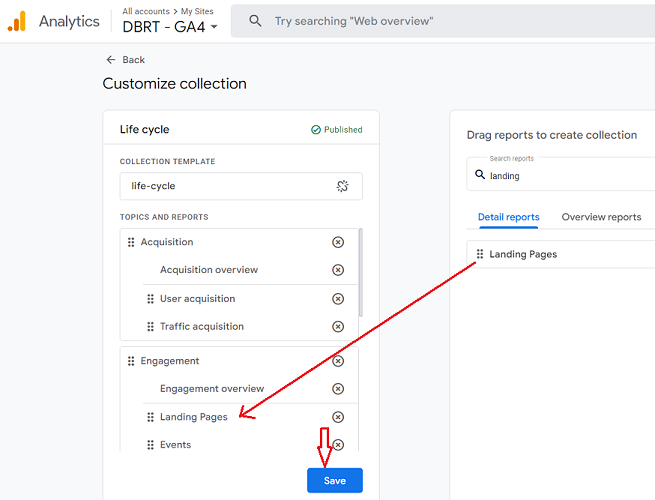655x500 pixels.
Task: Click the Landing Pages detail report row
Action: click(x=561, y=254)
